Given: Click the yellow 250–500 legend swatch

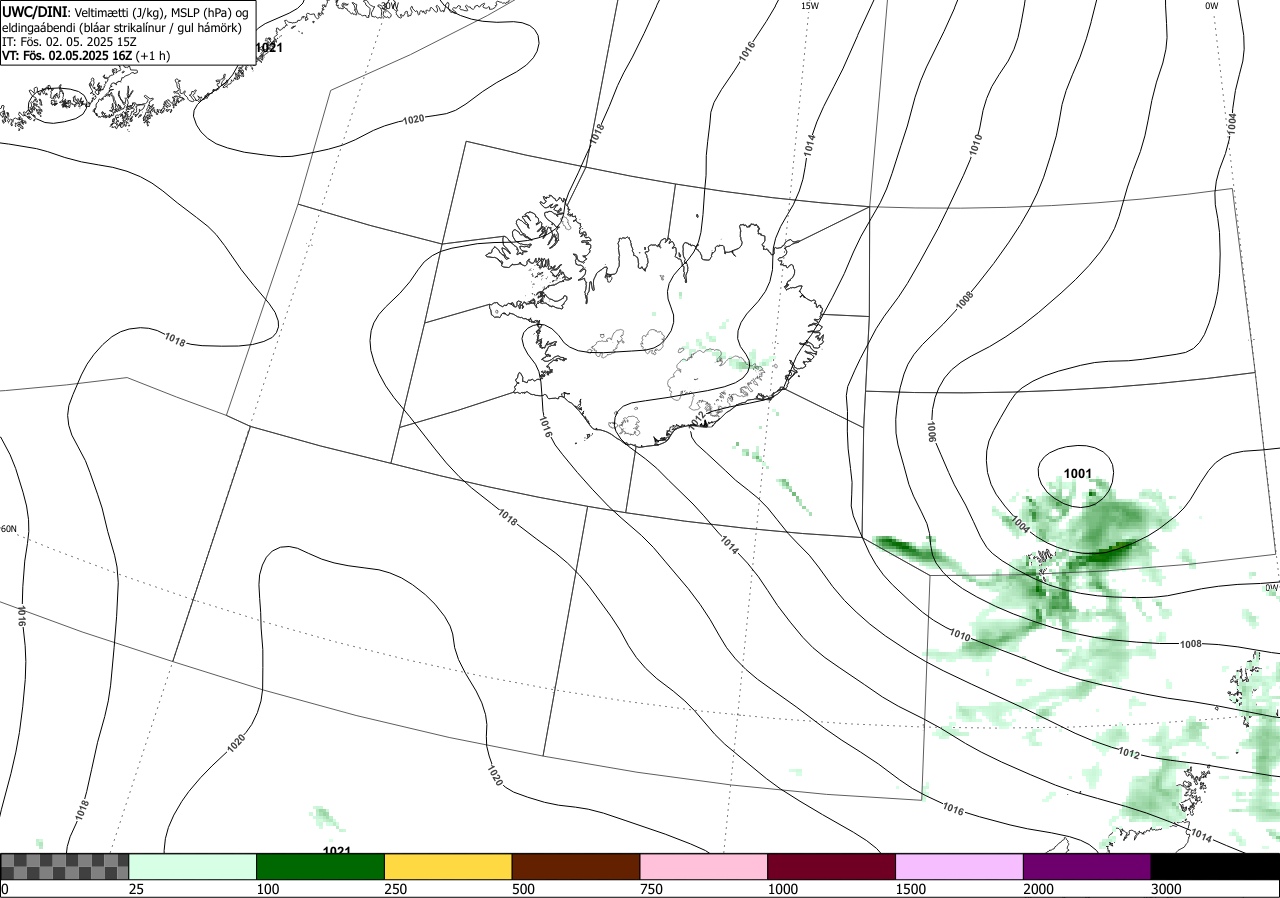Looking at the screenshot, I should (448, 866).
